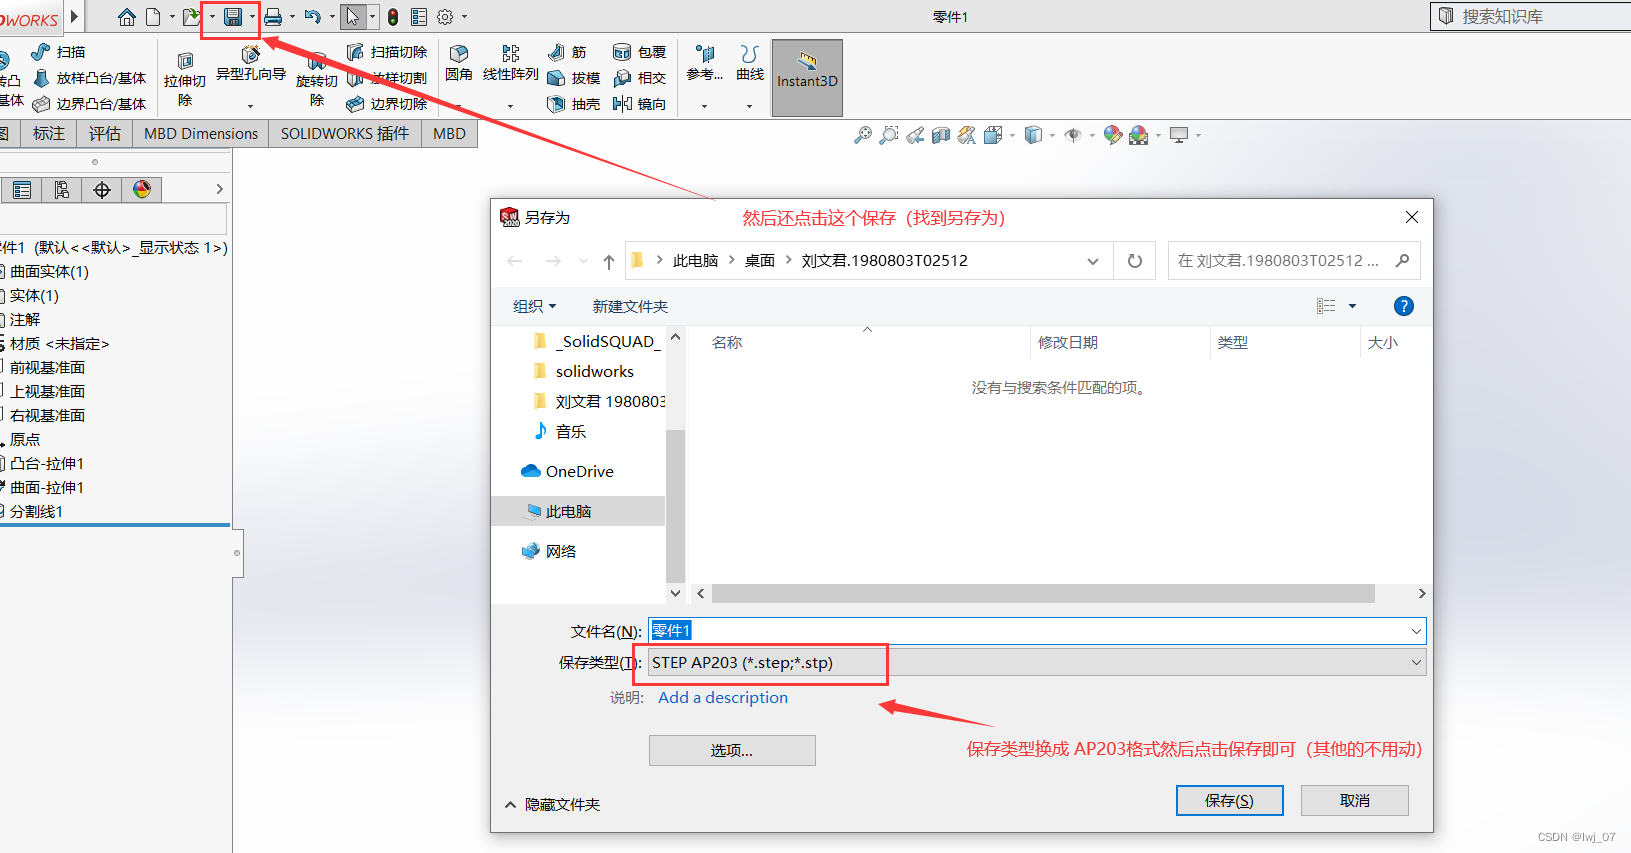1631x853 pixels.
Task: Click the Rebuild traffic light icon
Action: [393, 17]
